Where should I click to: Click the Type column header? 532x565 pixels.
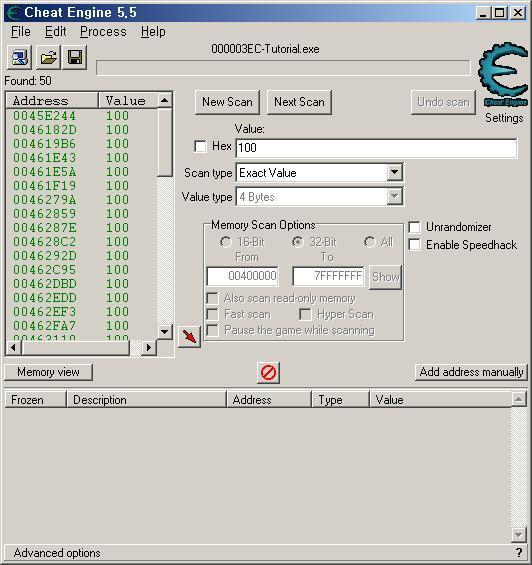340,400
